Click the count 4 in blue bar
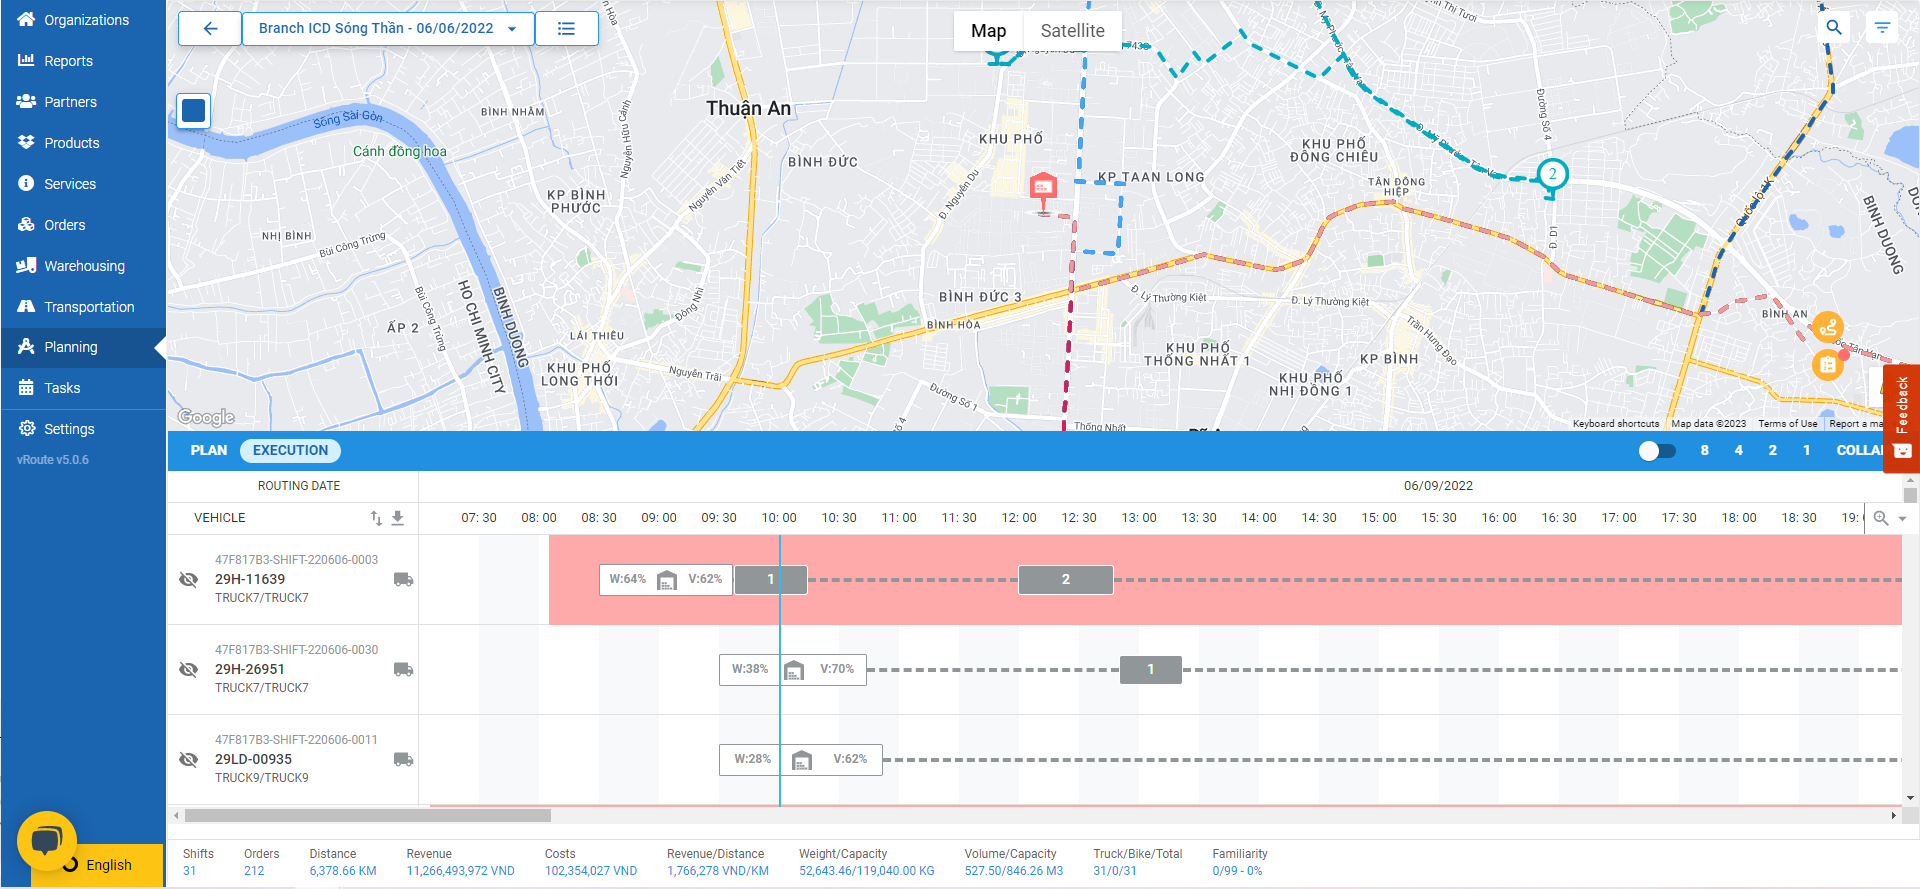Screen dimensions: 1920x889 pyautogui.click(x=1738, y=451)
